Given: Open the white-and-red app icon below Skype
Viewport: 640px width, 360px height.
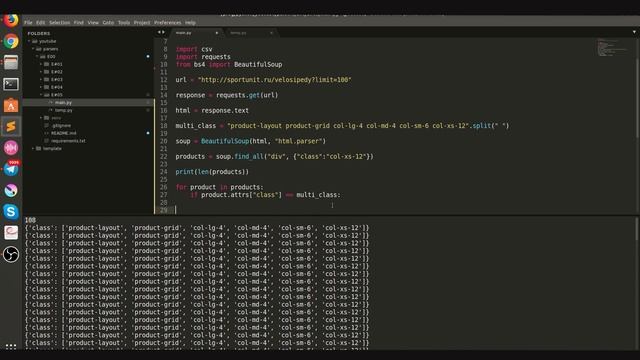Looking at the screenshot, I should point(11,233).
